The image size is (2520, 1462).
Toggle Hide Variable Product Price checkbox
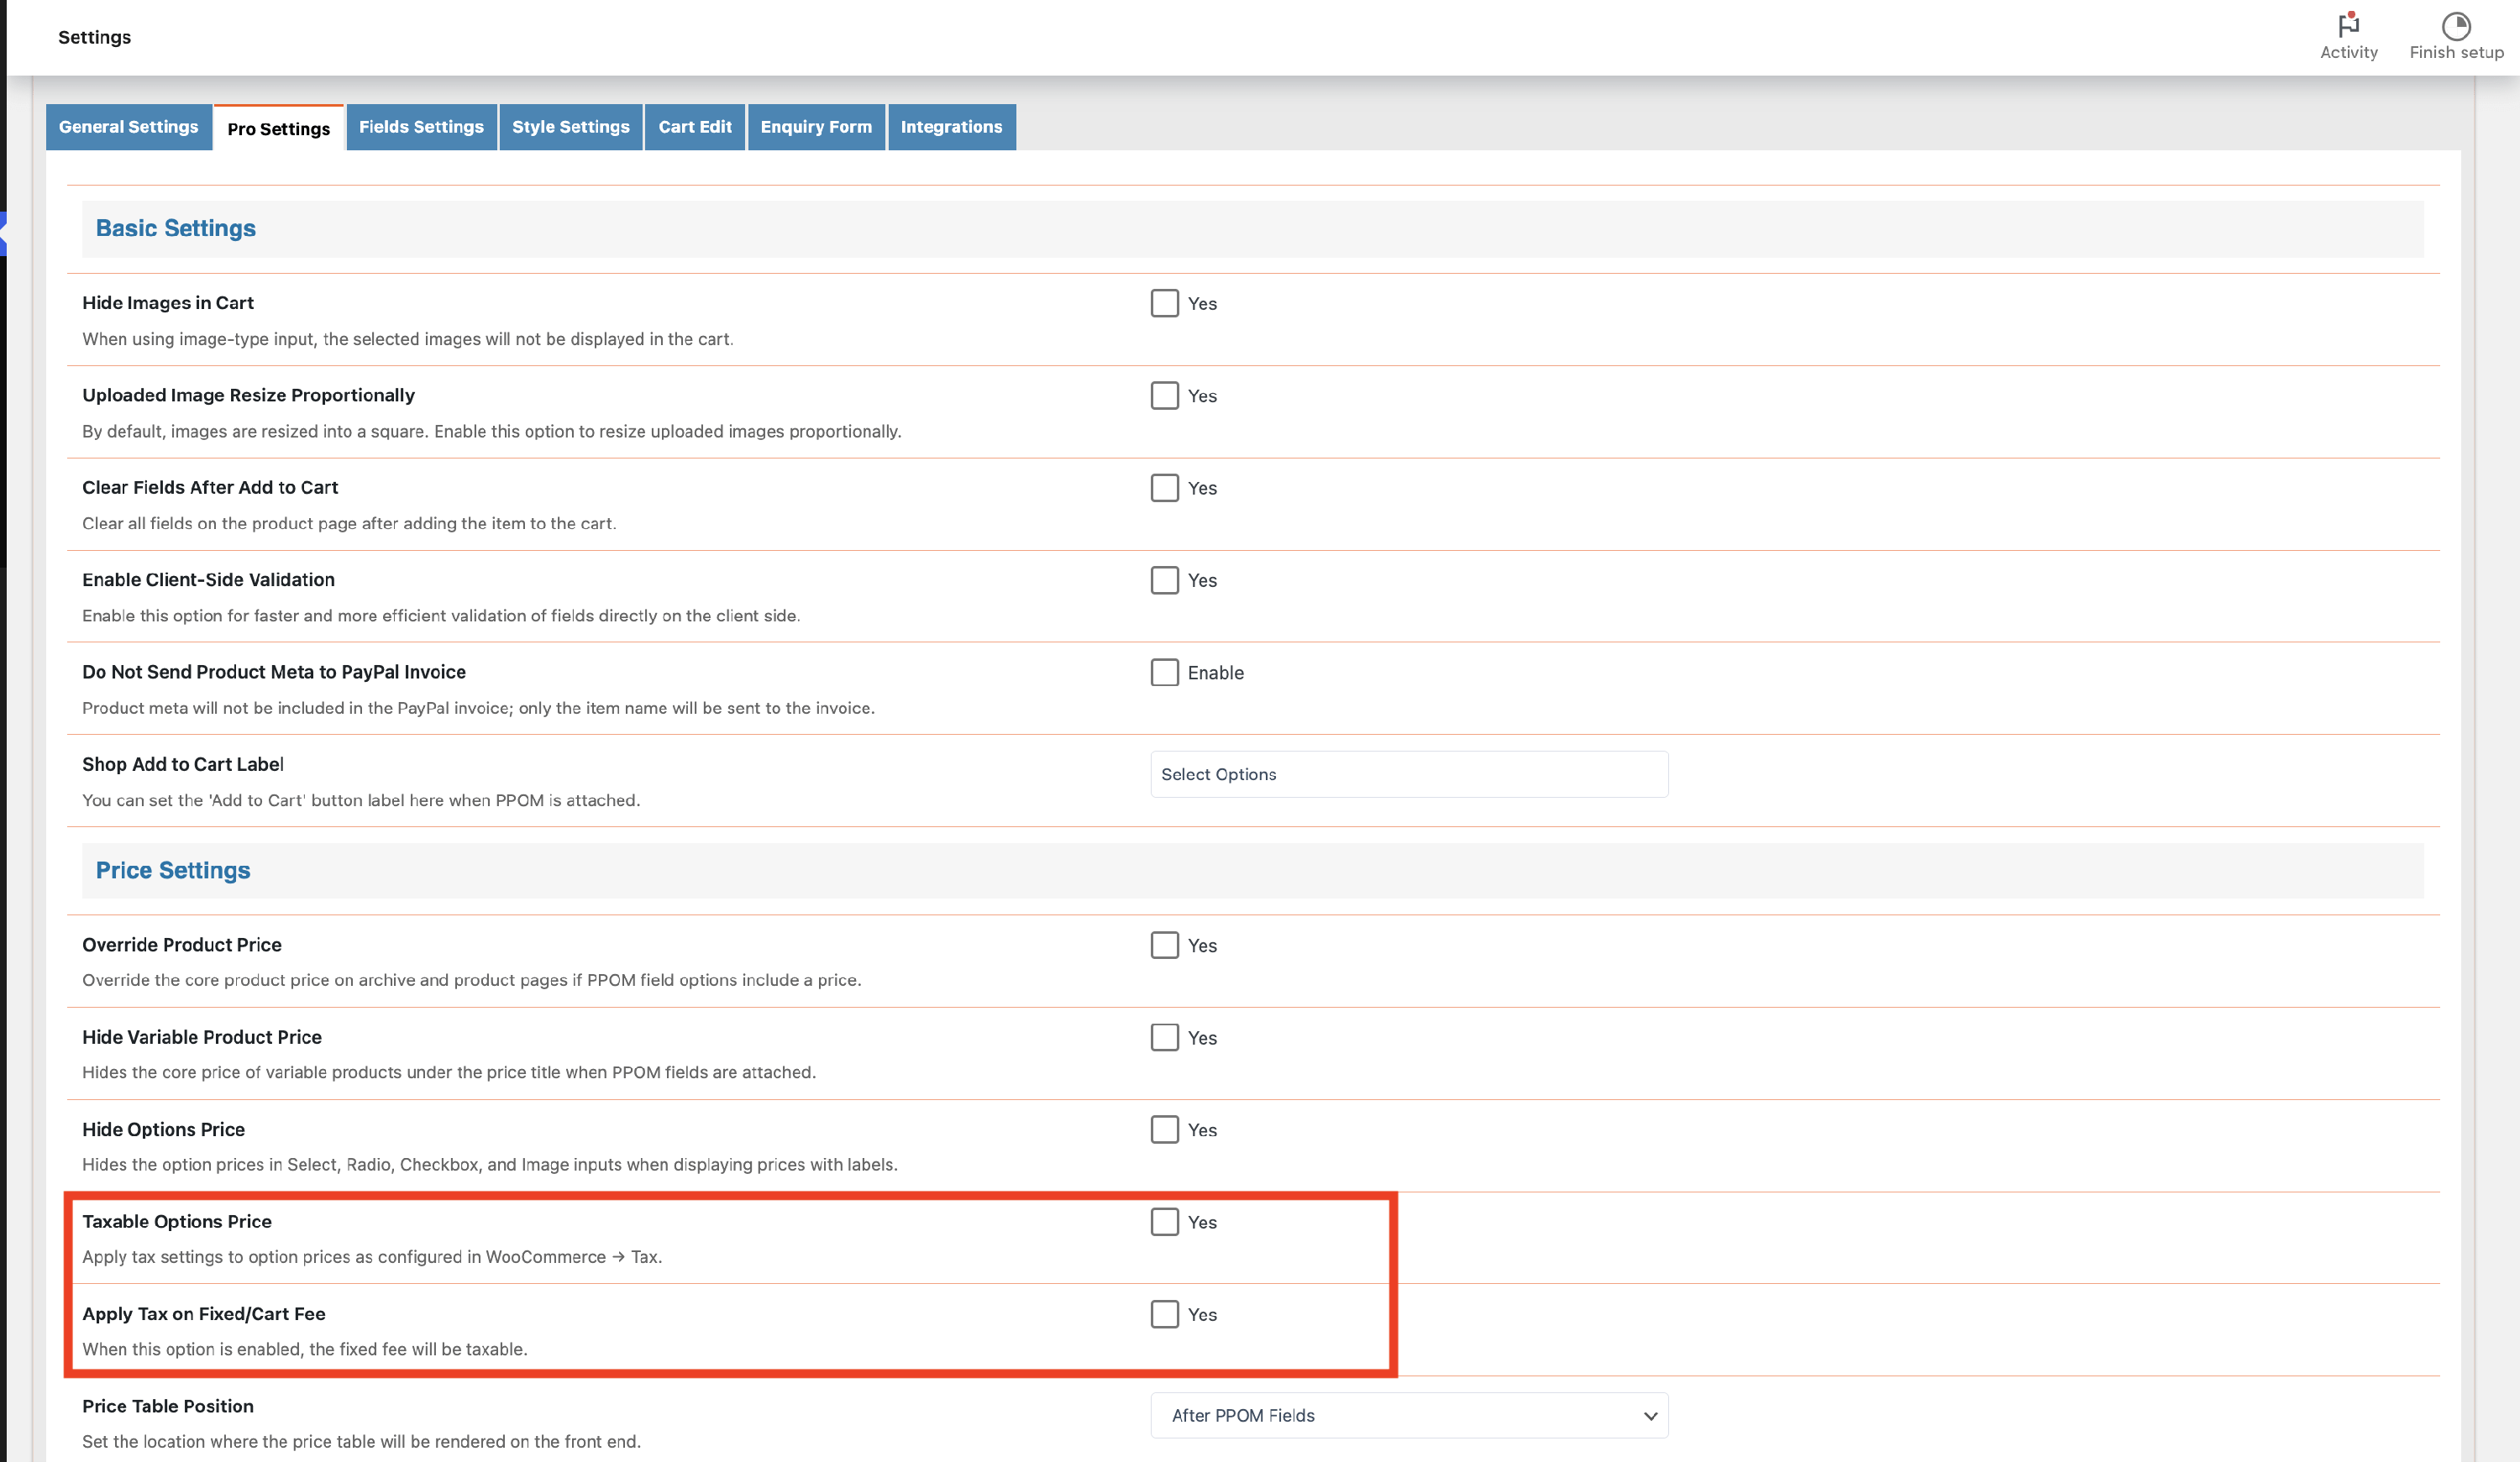[1164, 1037]
